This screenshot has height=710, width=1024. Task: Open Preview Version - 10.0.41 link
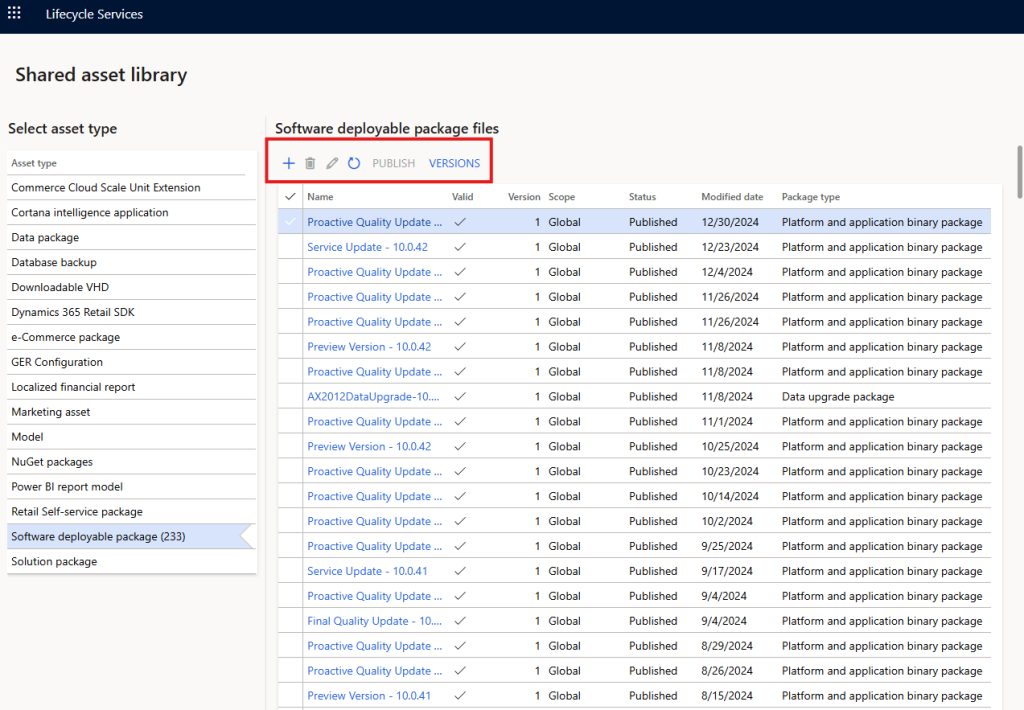click(x=369, y=696)
